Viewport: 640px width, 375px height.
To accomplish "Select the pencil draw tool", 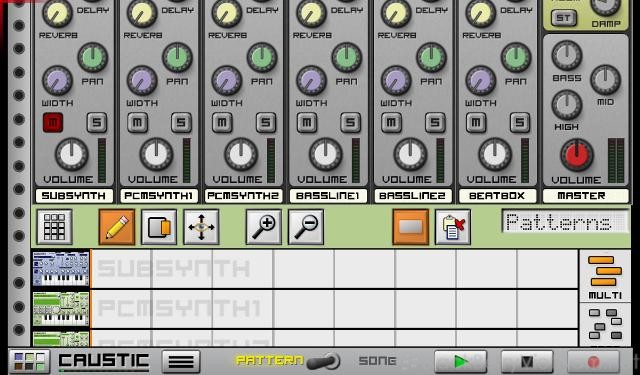I will click(x=117, y=227).
